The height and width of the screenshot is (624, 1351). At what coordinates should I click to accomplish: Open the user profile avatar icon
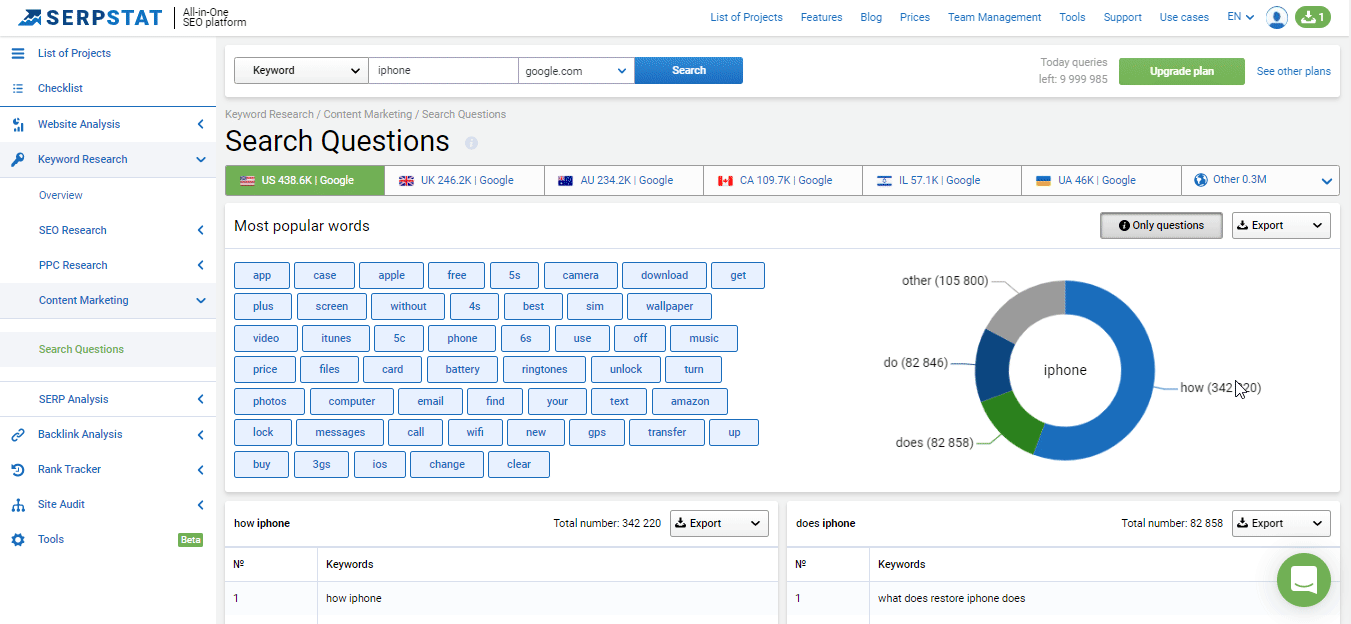1276,17
